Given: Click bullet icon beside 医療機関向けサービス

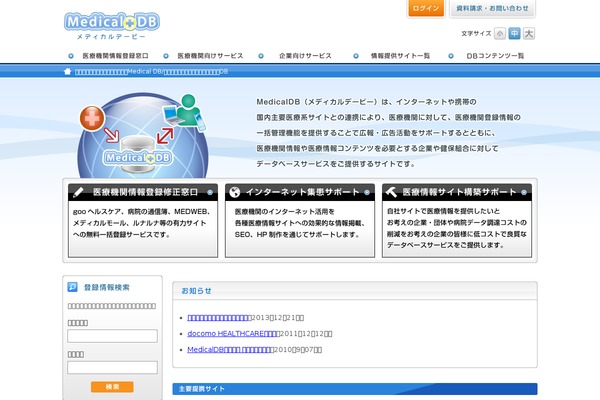Looking at the screenshot, I should click(x=166, y=56).
